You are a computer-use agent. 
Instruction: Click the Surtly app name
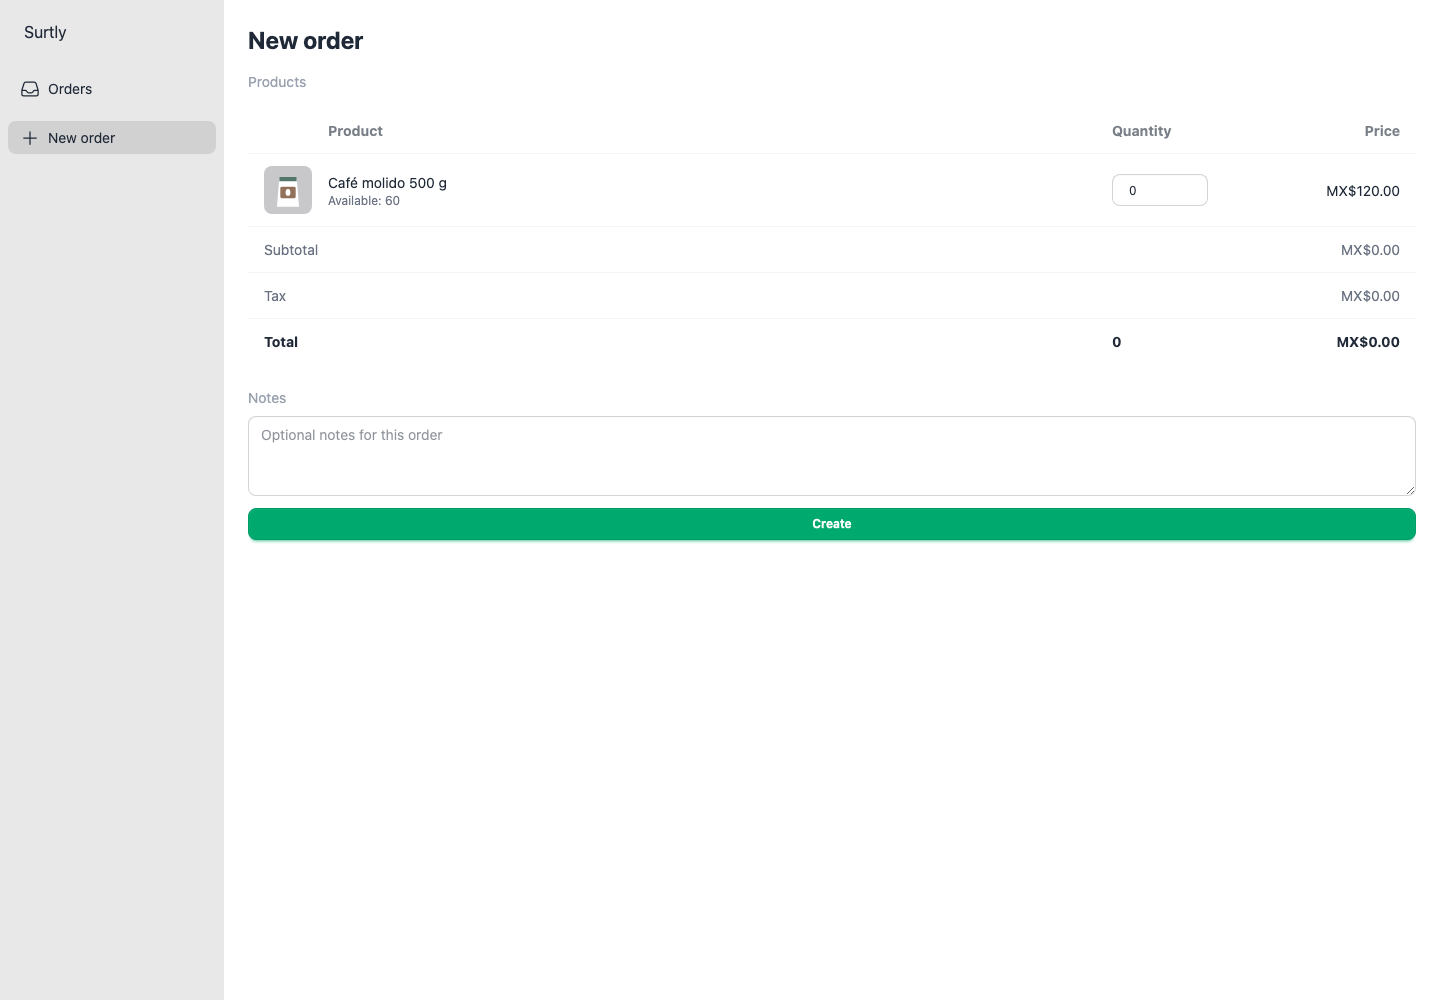[45, 32]
